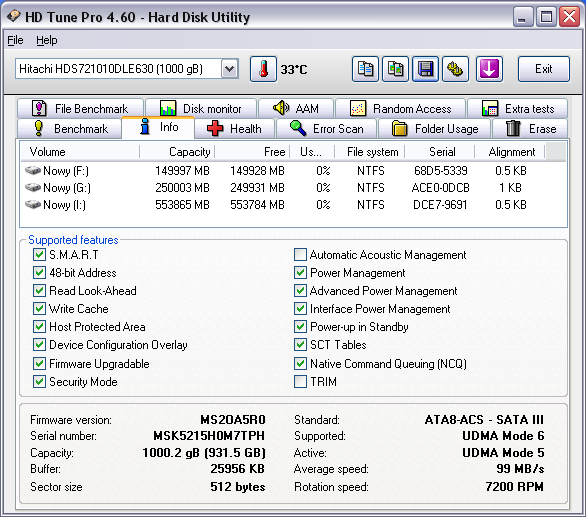The image size is (586, 517).
Task: Click the serial value 68D5-5339
Action: (441, 171)
